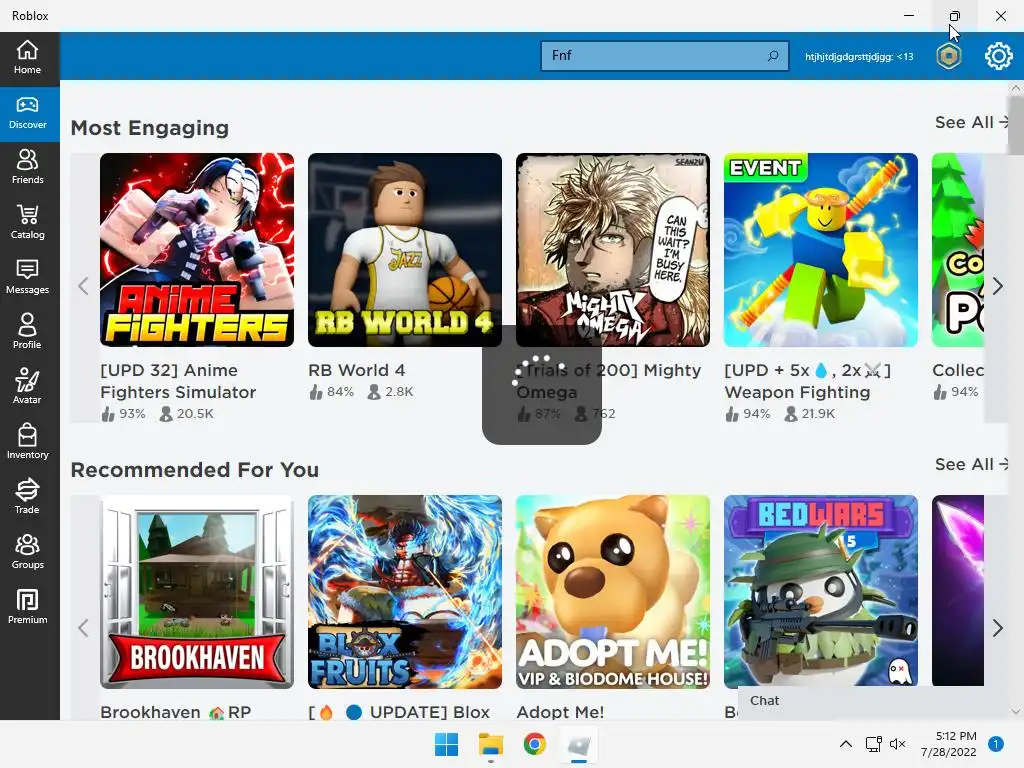Viewport: 1024px width, 768px height.
Task: Open the Blox Fruits thumbnail
Action: tap(405, 592)
